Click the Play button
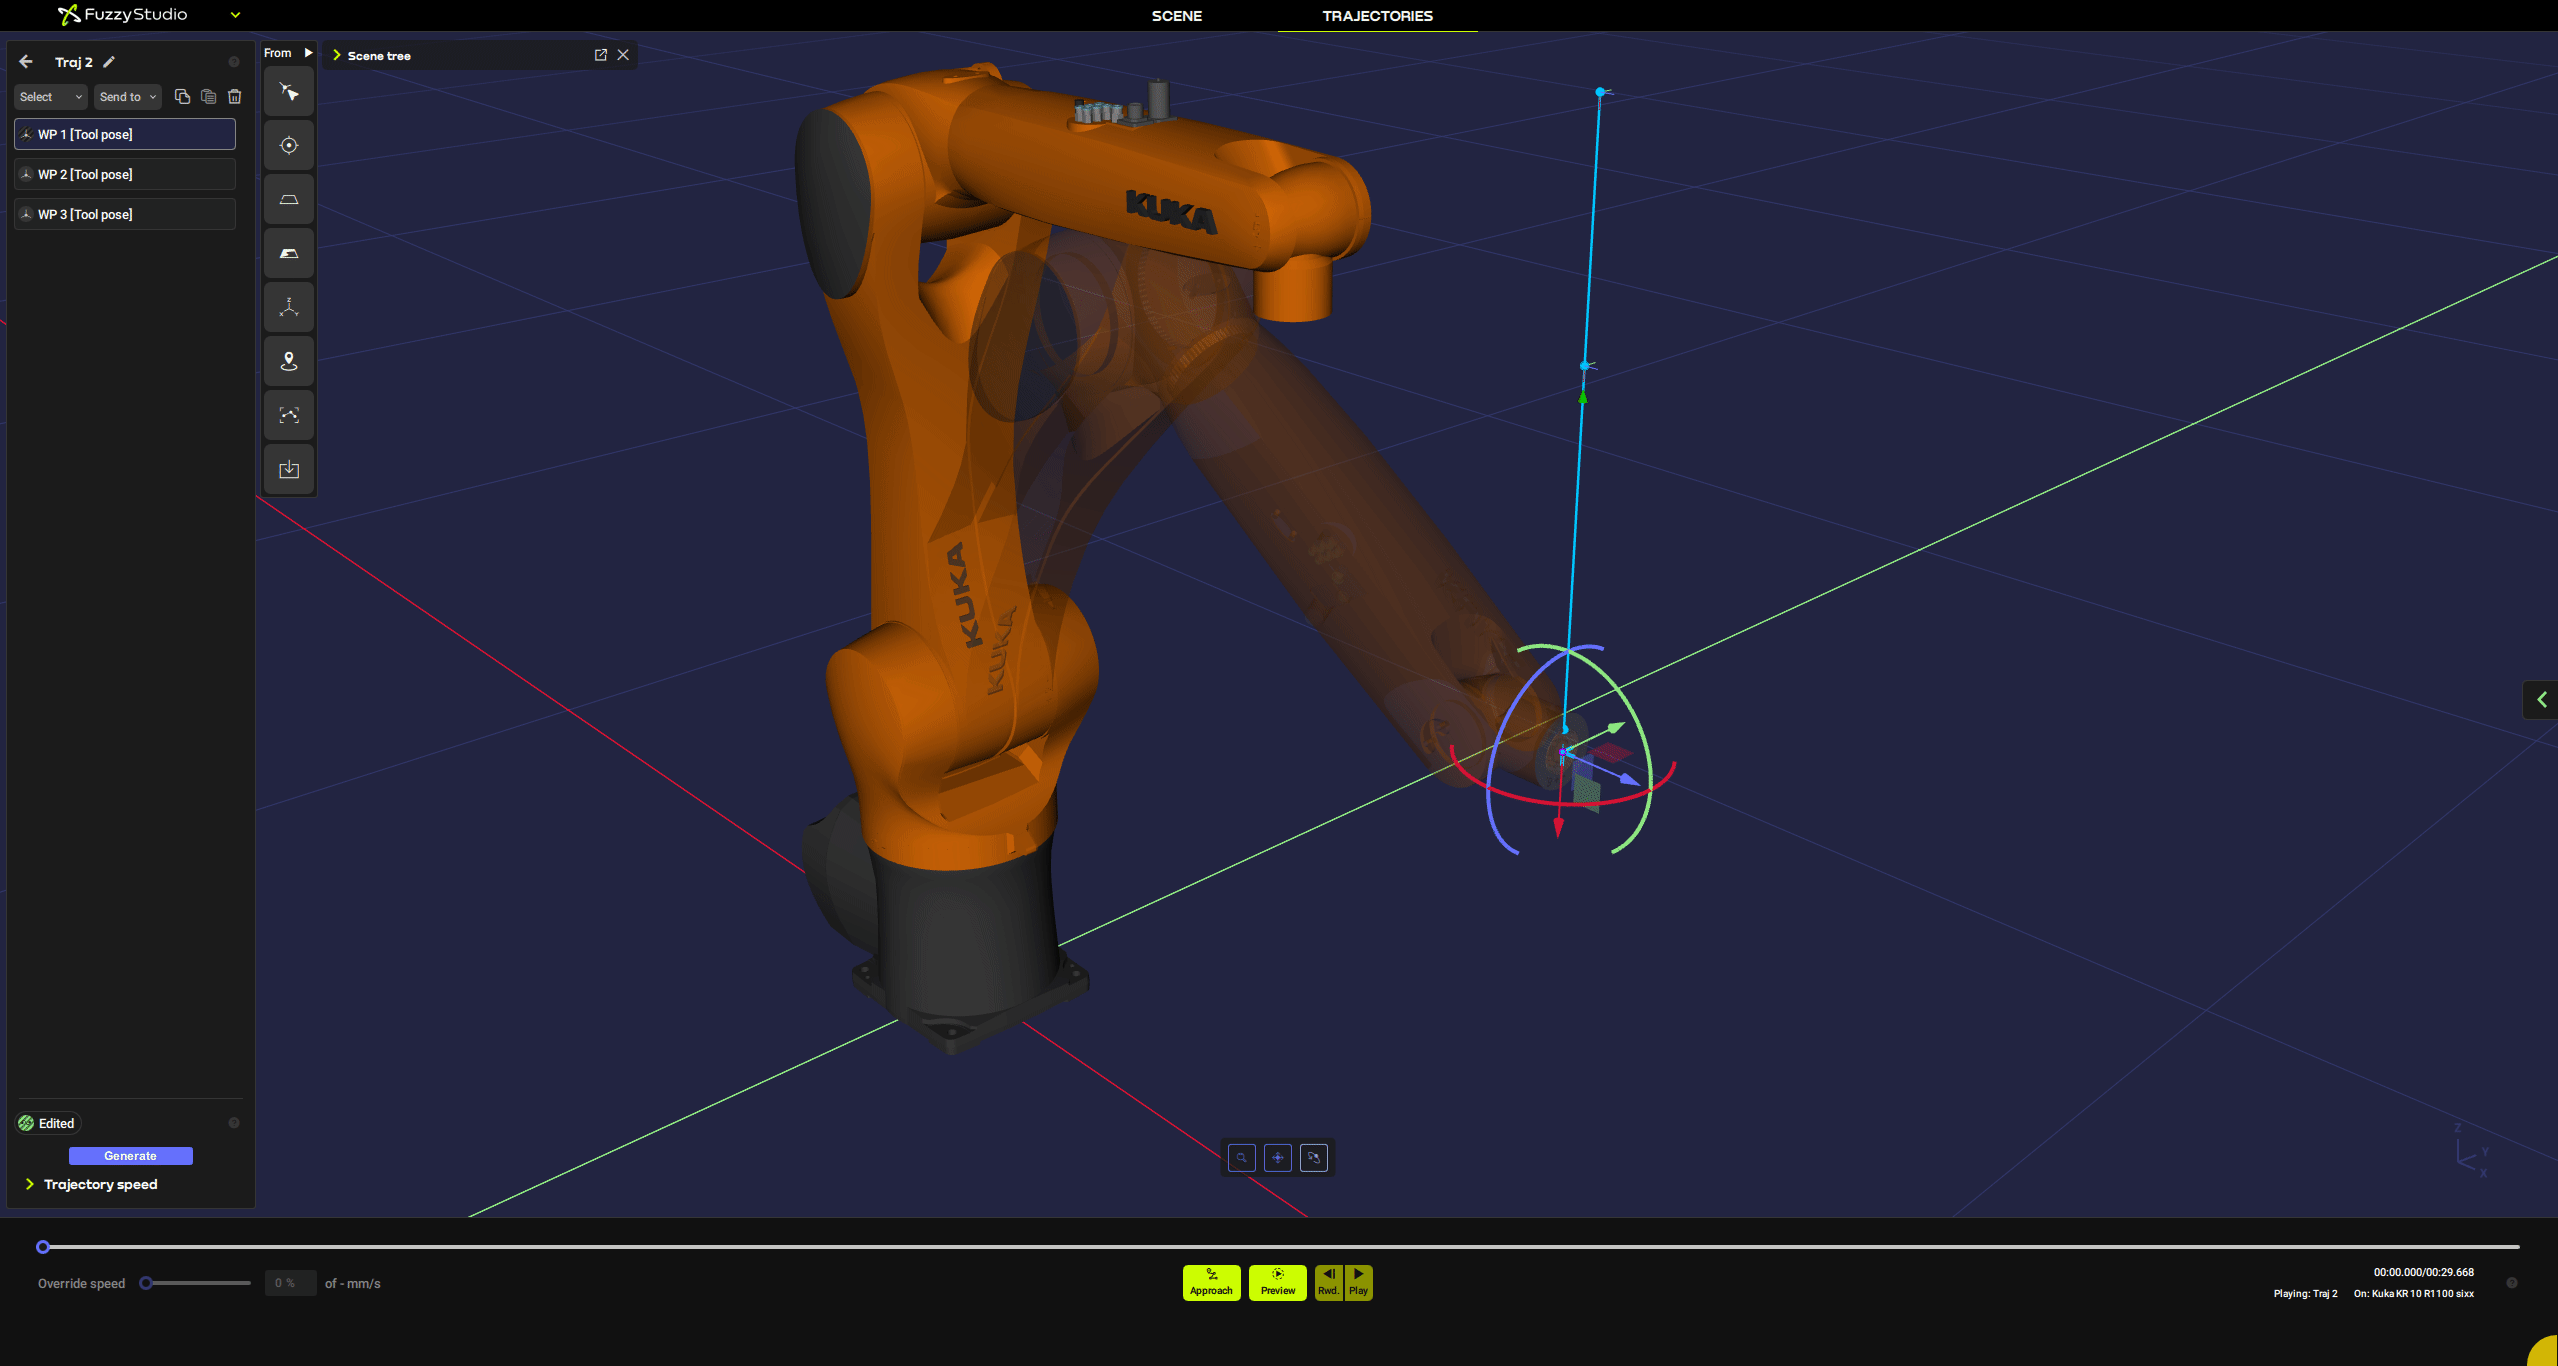The width and height of the screenshot is (2558, 1366). coord(1358,1283)
